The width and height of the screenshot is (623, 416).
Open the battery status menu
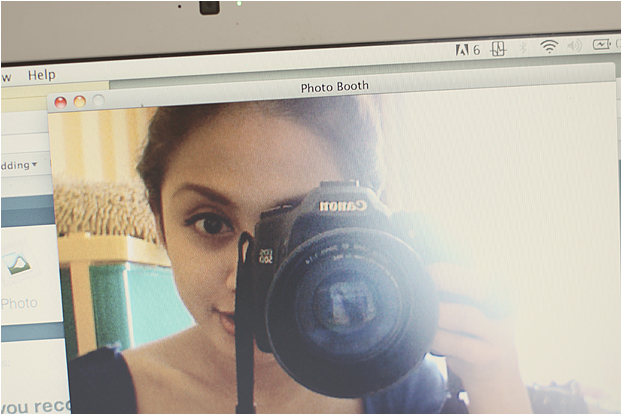pyautogui.click(x=602, y=44)
